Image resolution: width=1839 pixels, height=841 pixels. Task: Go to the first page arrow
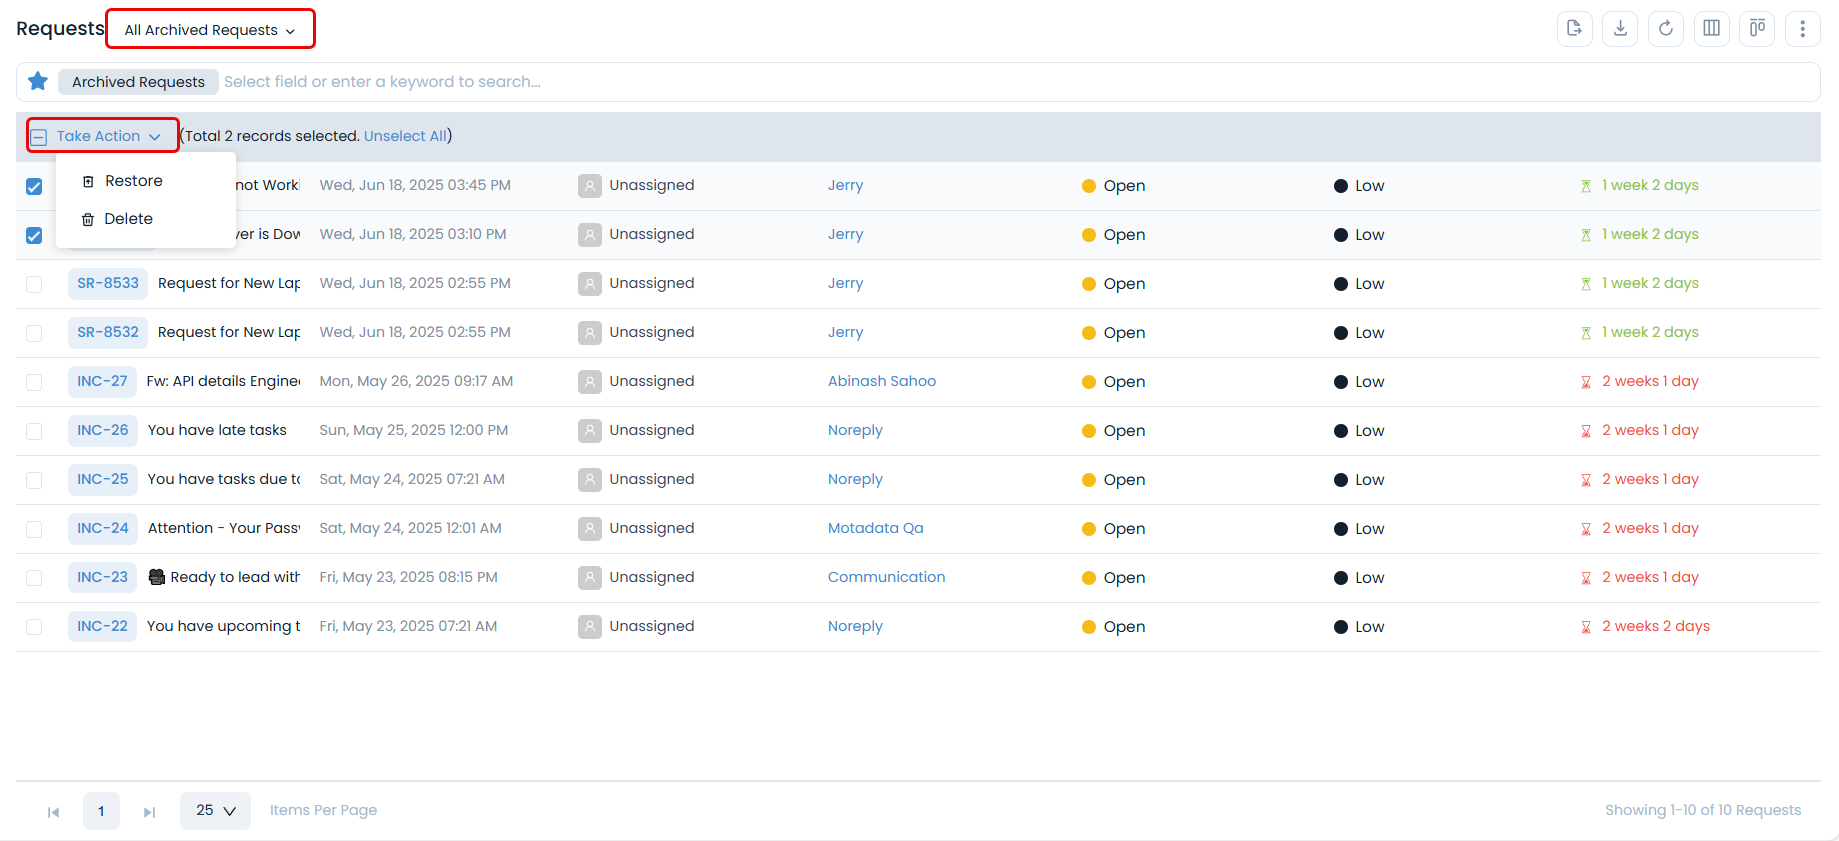click(54, 812)
